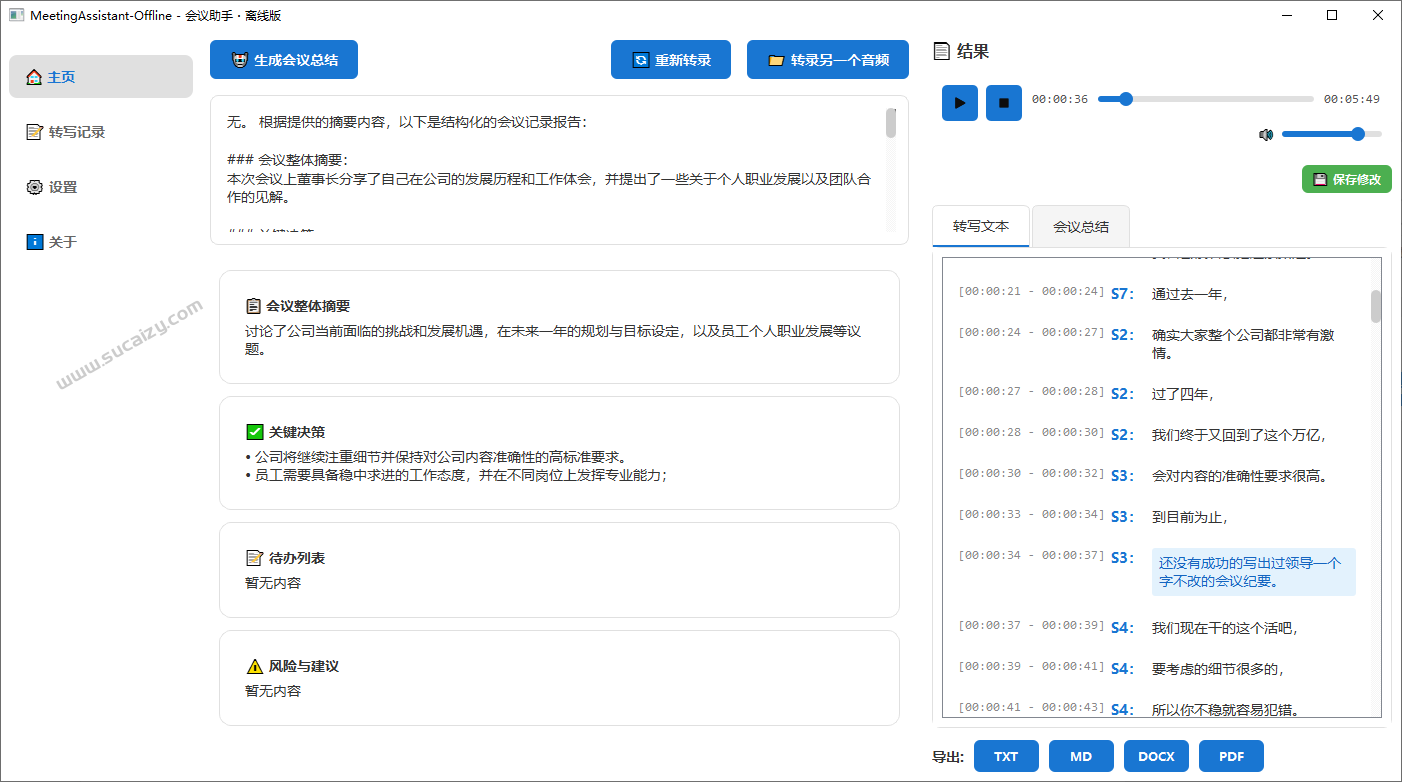Open the 转写文本 tab

981,226
